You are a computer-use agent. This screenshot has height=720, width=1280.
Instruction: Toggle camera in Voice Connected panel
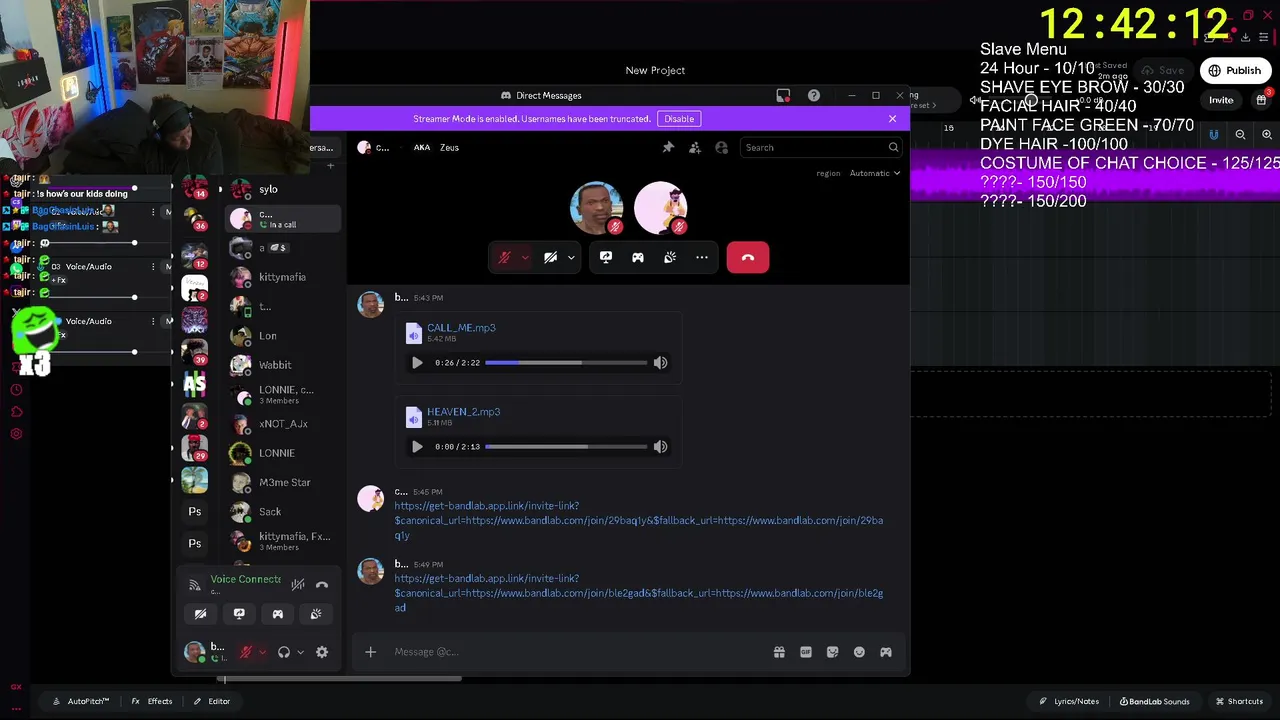(200, 614)
